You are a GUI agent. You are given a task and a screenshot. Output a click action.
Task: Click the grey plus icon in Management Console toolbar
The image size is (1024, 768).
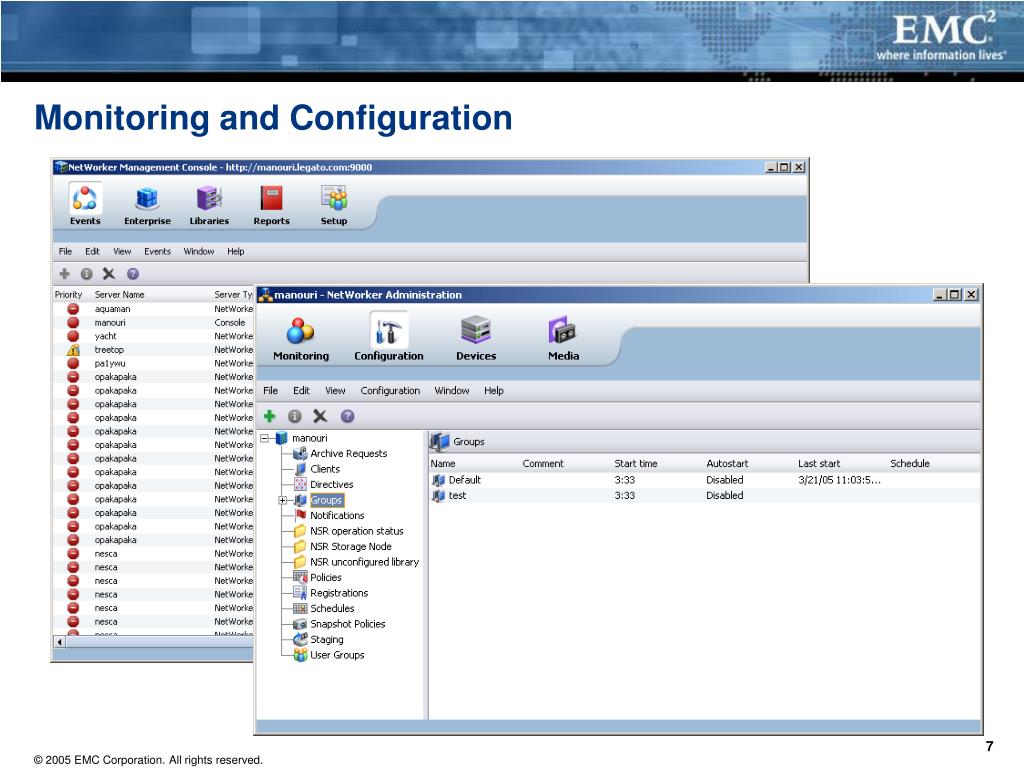coord(65,274)
